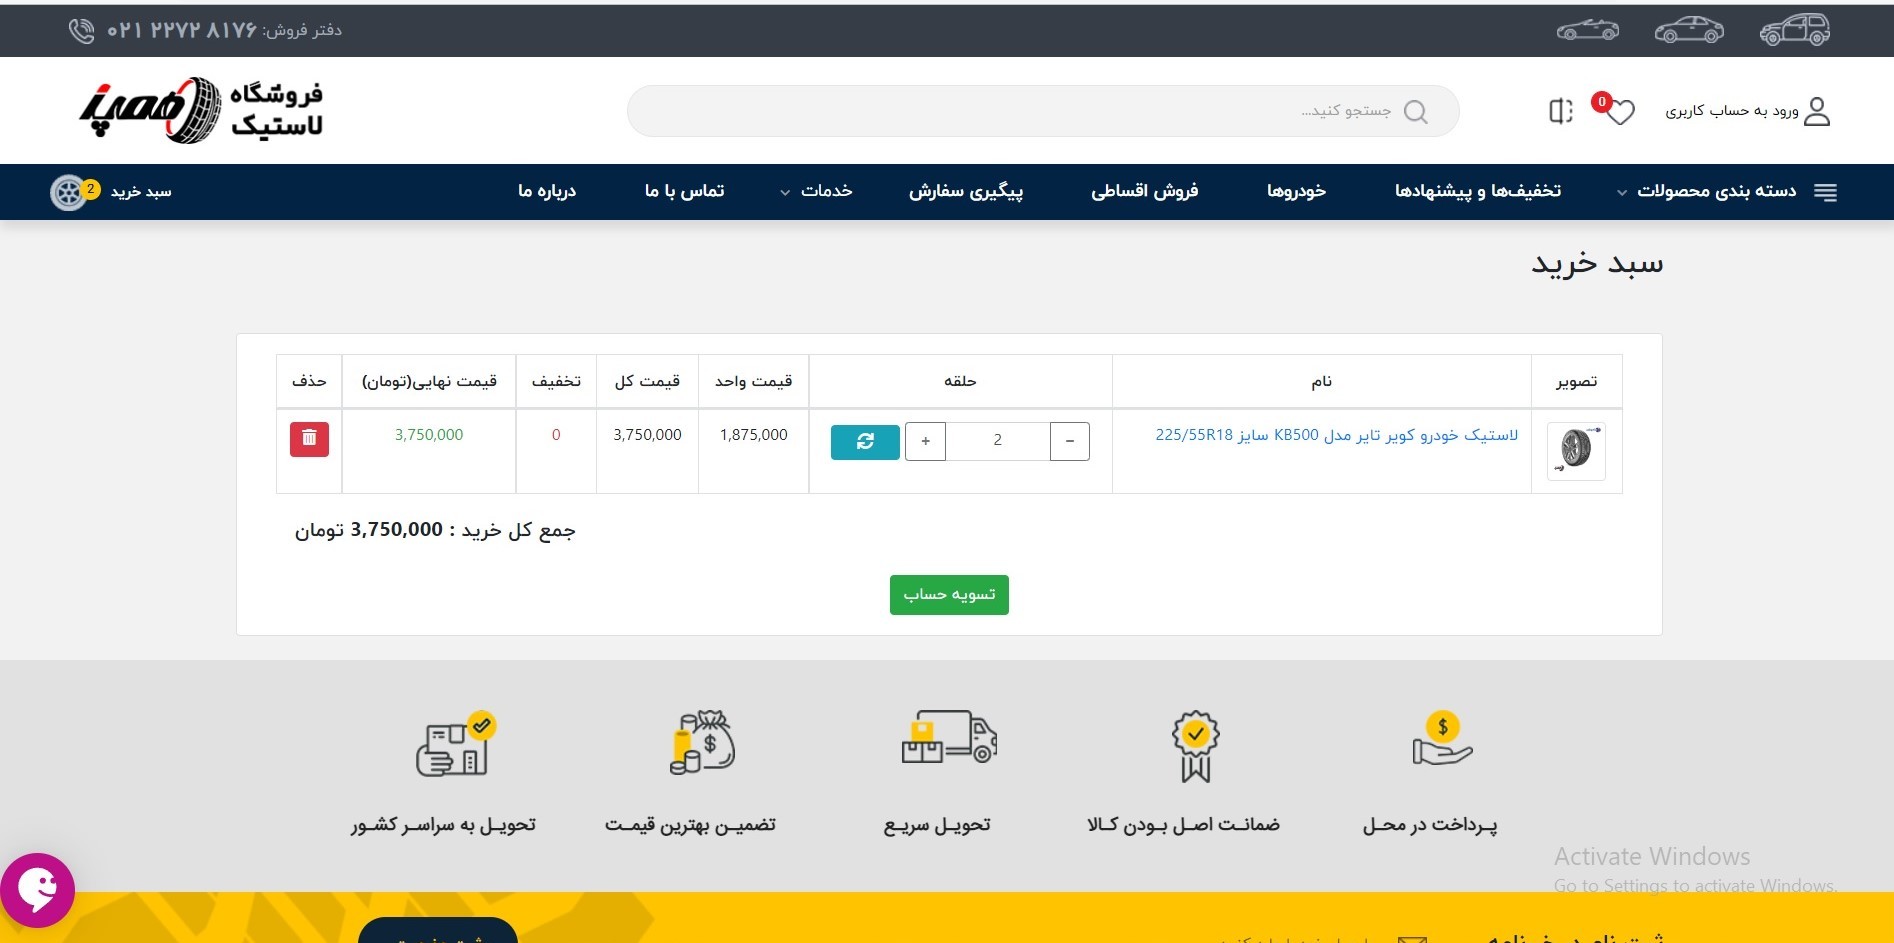Click the teal refresh quantity button
This screenshot has height=943, width=1894.
pos(865,441)
